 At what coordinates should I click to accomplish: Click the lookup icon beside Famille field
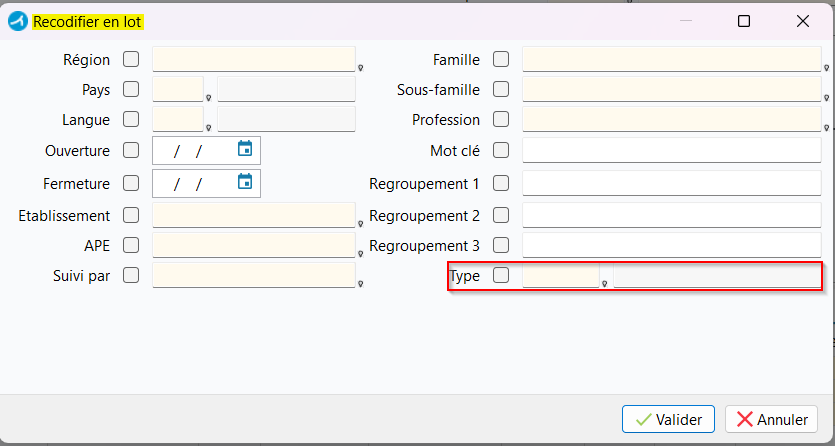point(826,68)
